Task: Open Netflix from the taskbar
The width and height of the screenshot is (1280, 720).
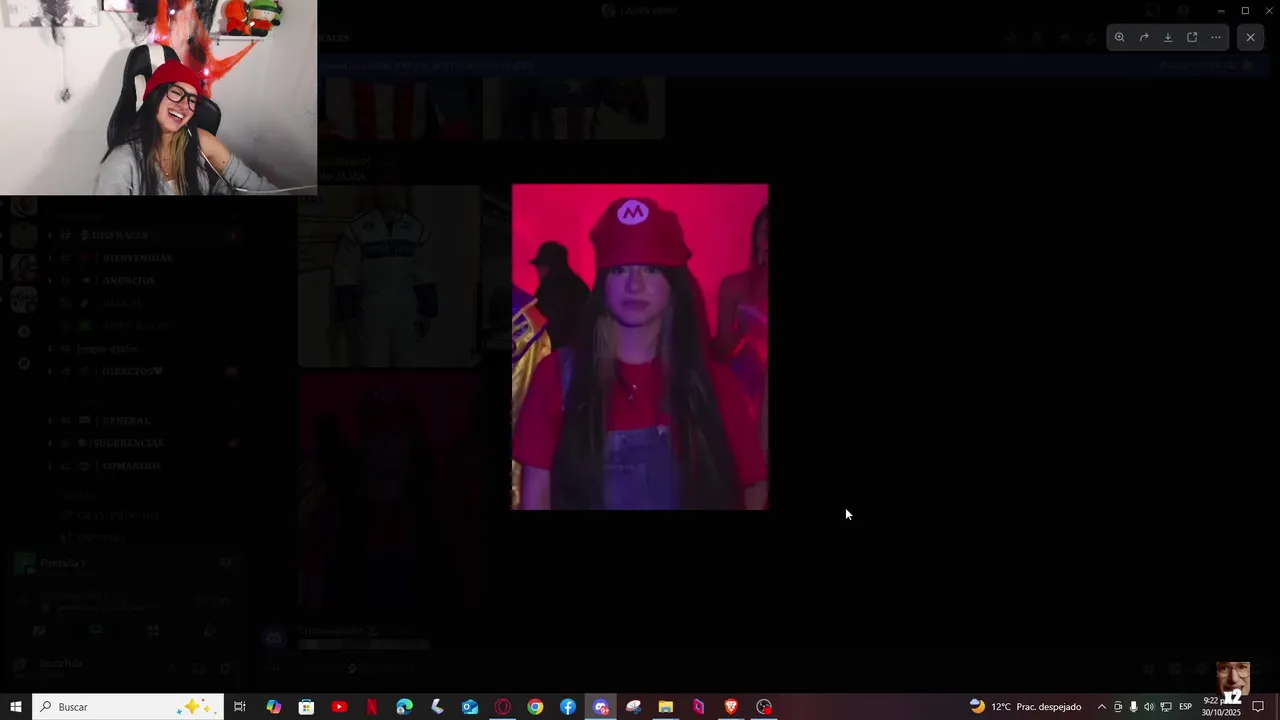Action: pos(372,707)
